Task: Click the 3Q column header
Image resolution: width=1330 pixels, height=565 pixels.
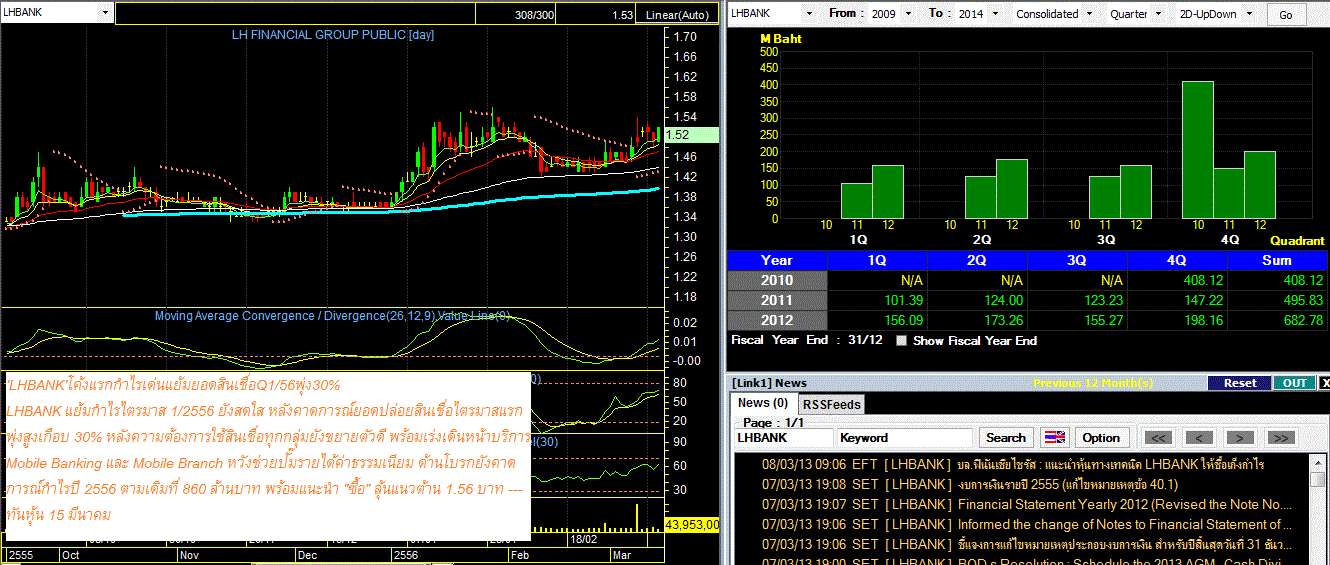Action: [x=1077, y=260]
